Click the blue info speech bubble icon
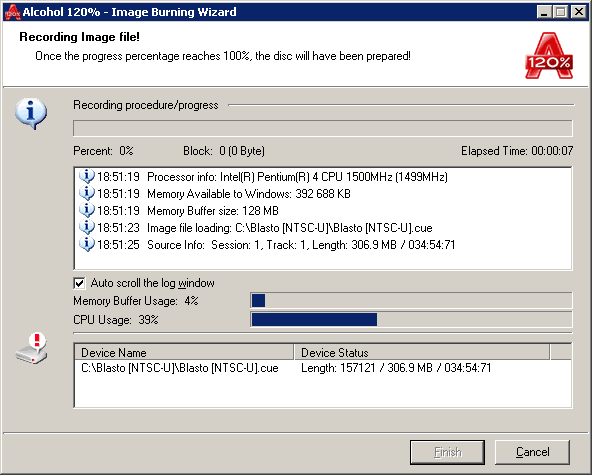The image size is (592, 475). coord(31,114)
